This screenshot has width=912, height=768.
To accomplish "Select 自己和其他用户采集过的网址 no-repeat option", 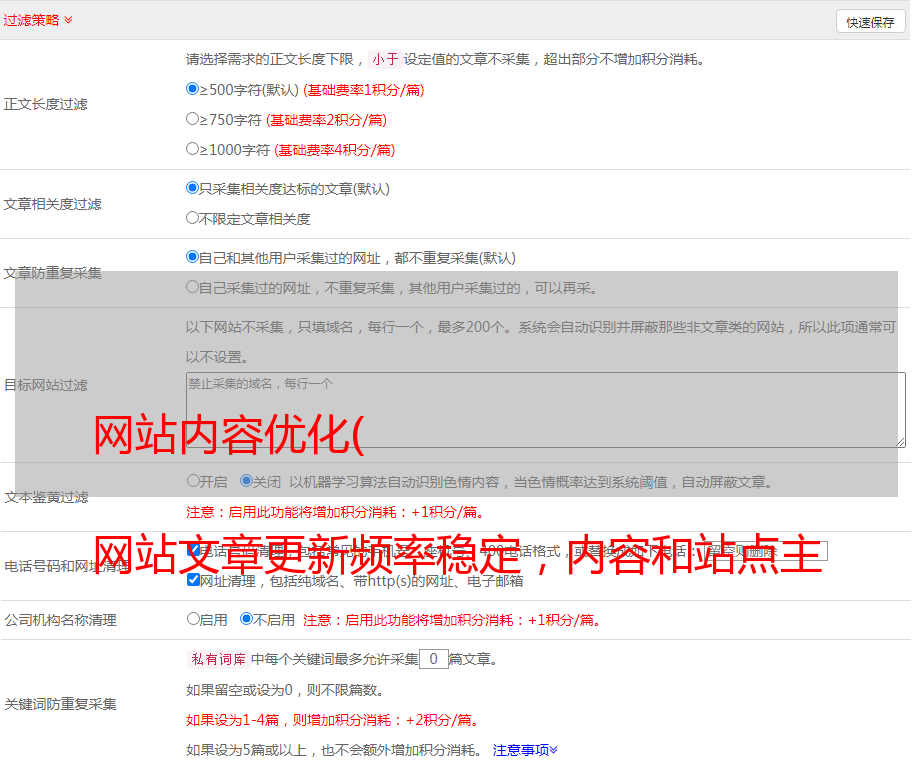I will tap(193, 257).
